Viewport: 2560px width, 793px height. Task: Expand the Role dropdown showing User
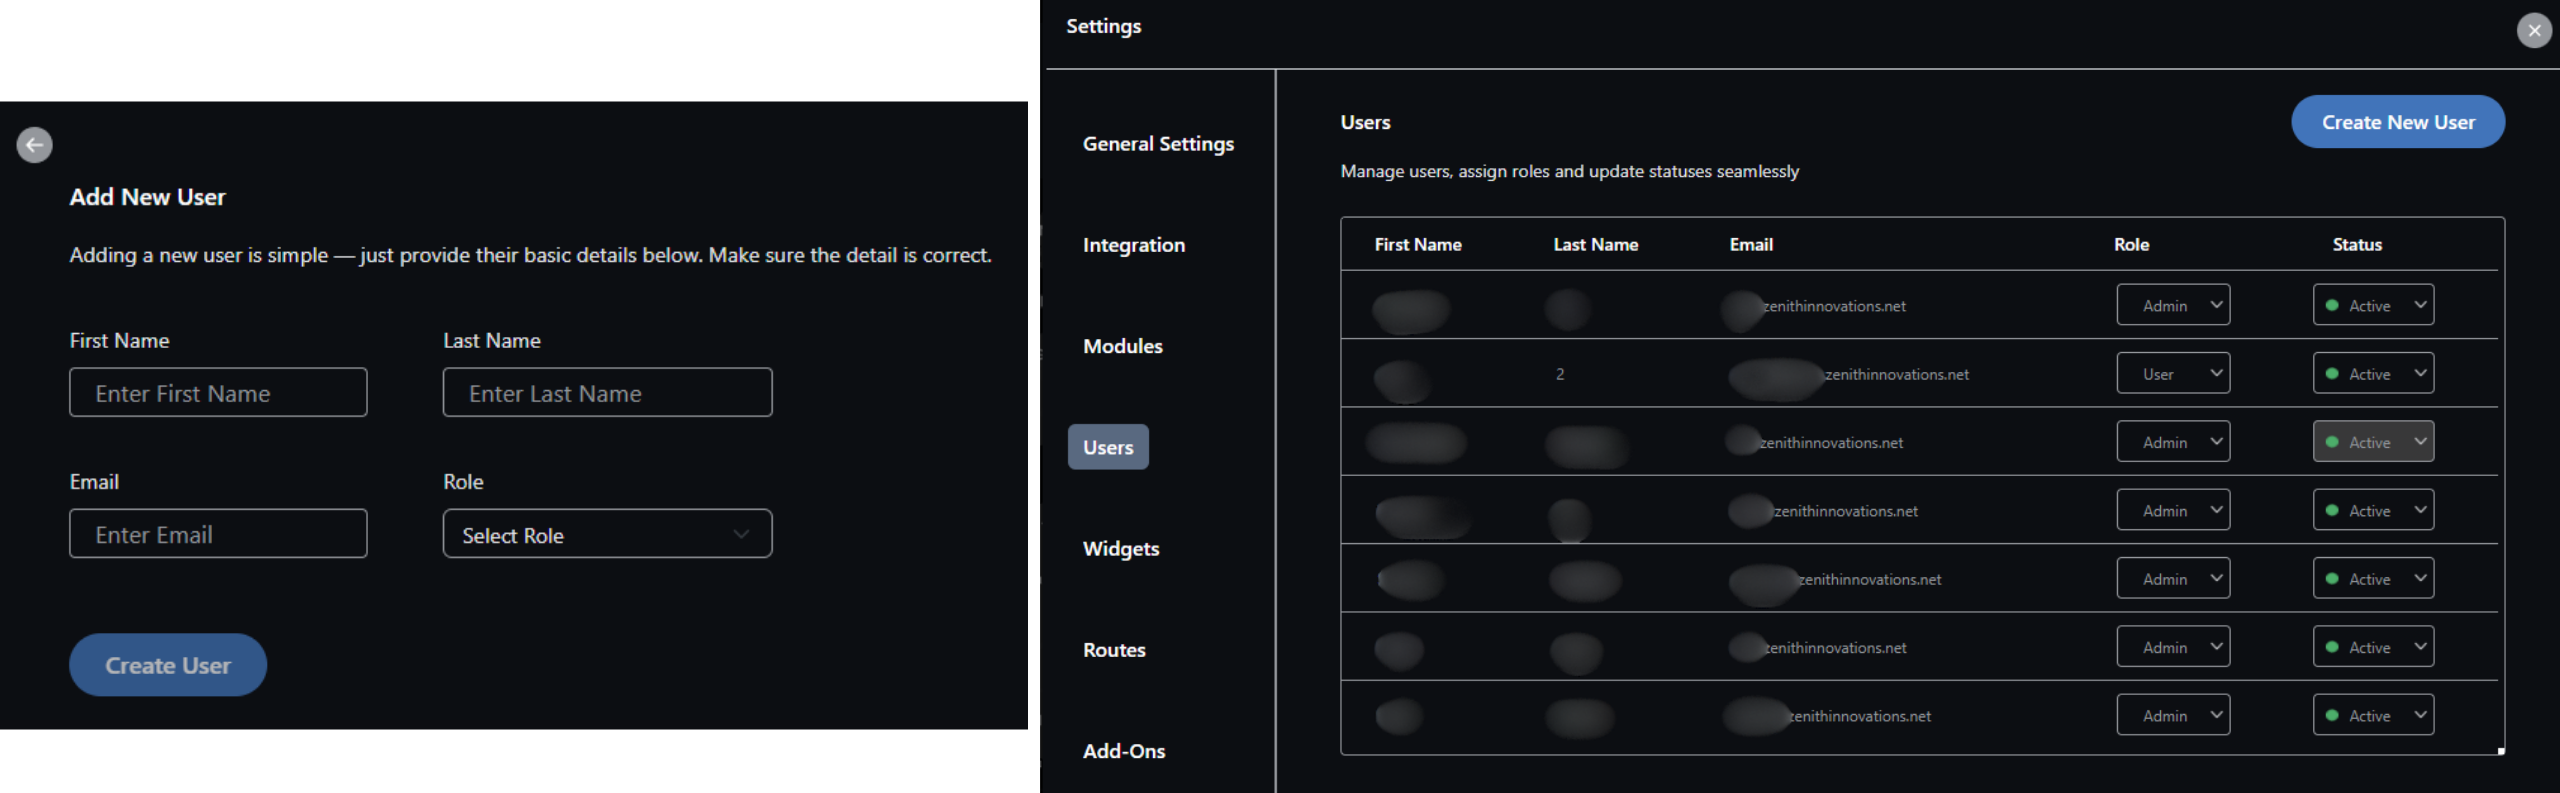2172,374
